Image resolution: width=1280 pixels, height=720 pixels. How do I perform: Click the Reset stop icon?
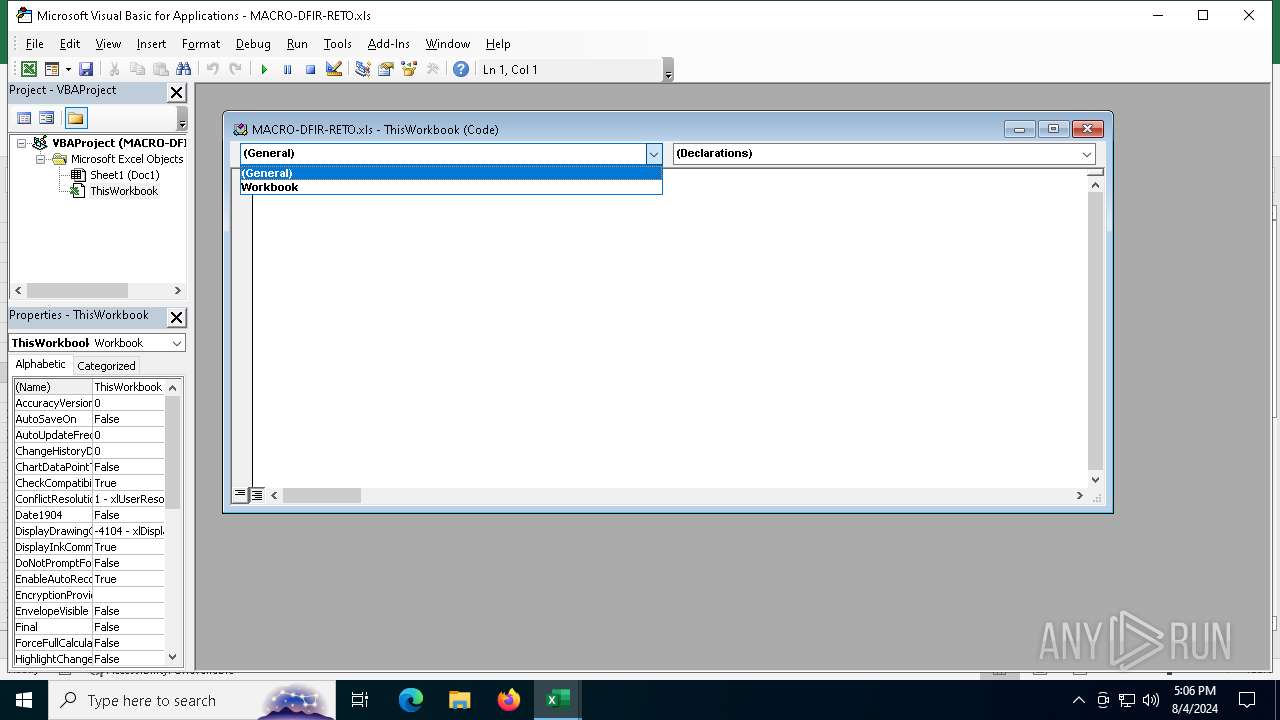tap(310, 69)
